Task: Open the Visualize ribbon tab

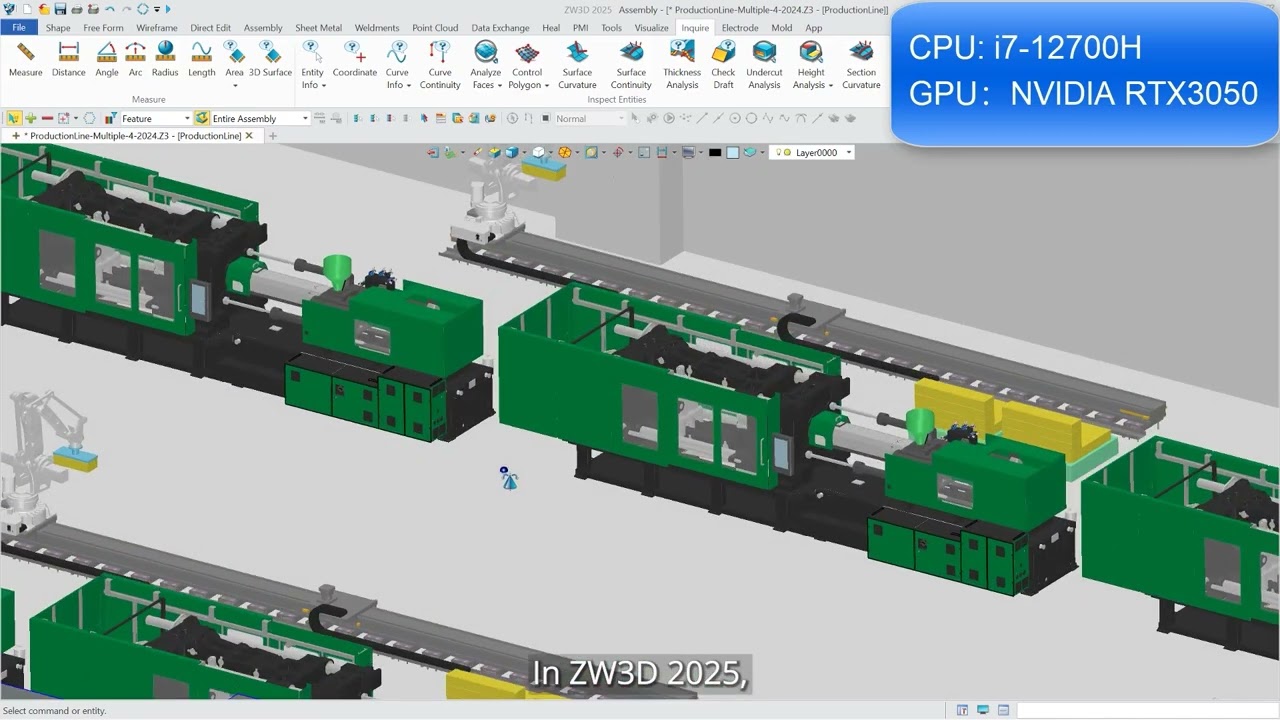Action: coord(651,28)
